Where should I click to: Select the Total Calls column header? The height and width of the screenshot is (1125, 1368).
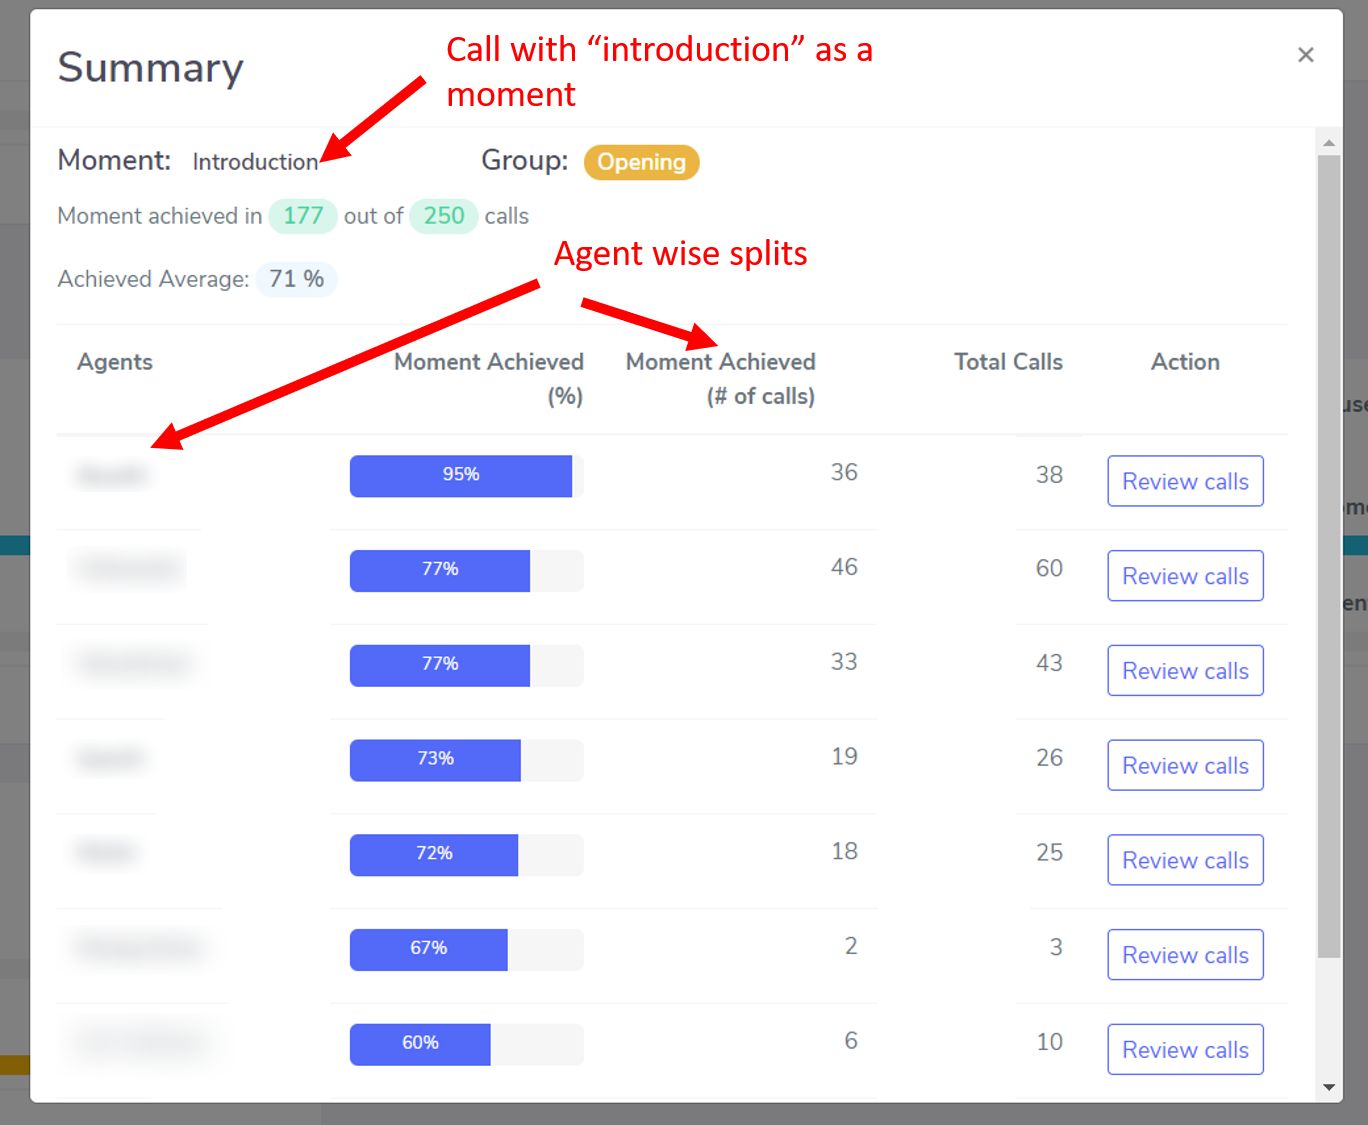pos(1007,362)
